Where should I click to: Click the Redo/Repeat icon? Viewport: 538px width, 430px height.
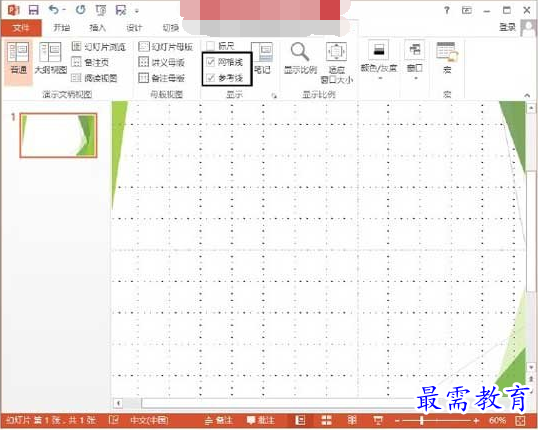coord(81,10)
